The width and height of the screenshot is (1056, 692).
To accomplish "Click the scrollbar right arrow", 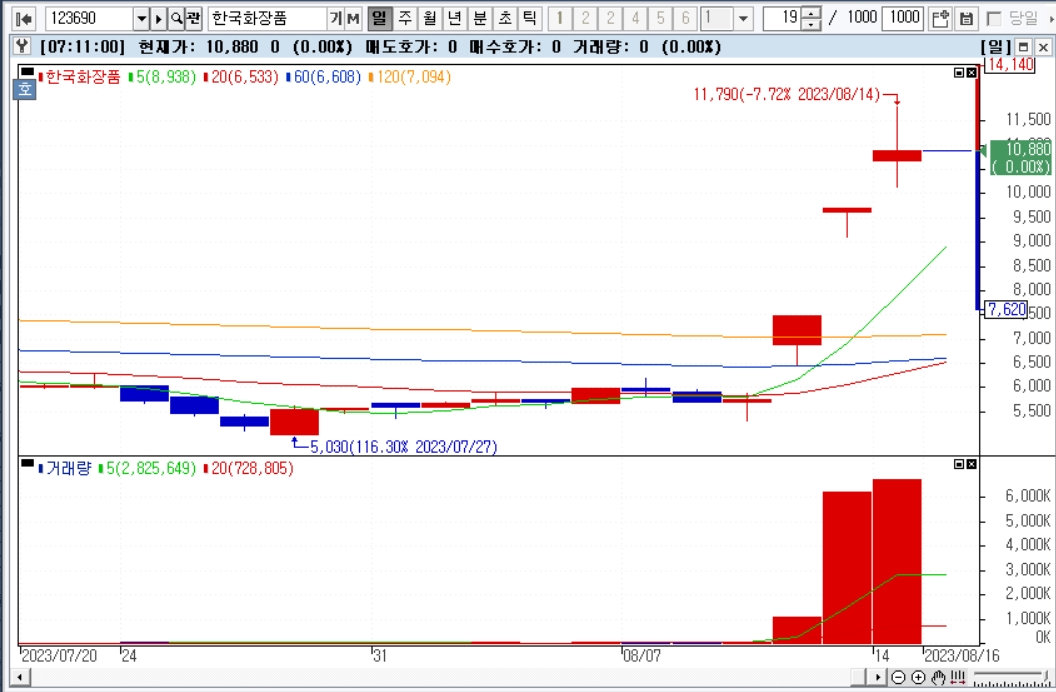I will point(877,677).
